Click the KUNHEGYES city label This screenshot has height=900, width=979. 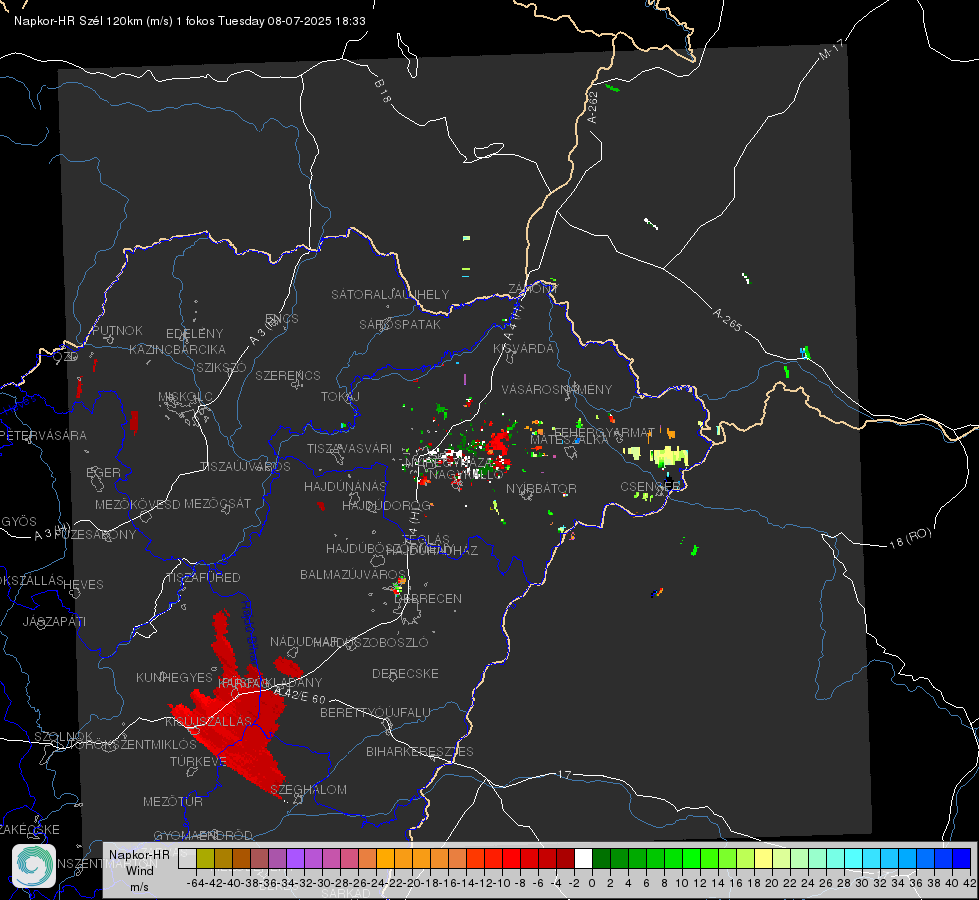[x=174, y=678]
